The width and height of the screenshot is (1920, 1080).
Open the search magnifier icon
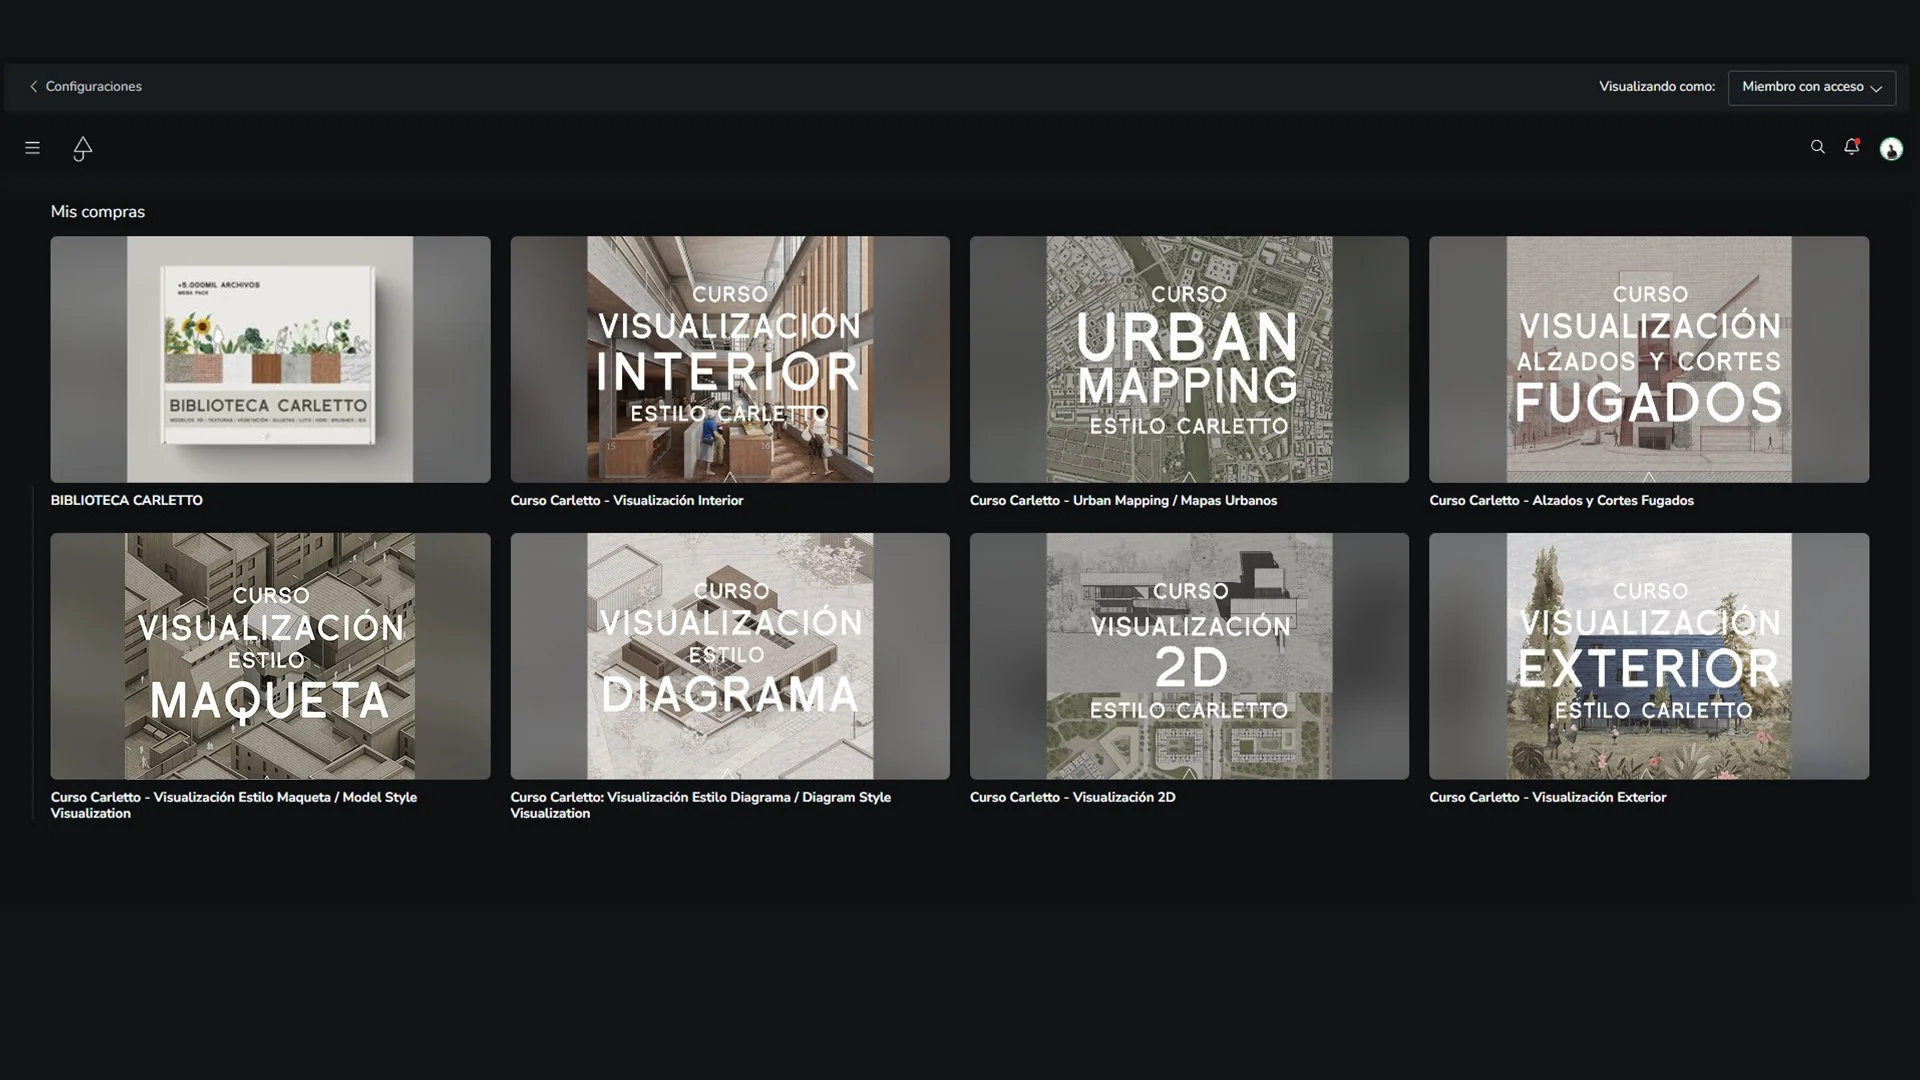pos(1817,147)
